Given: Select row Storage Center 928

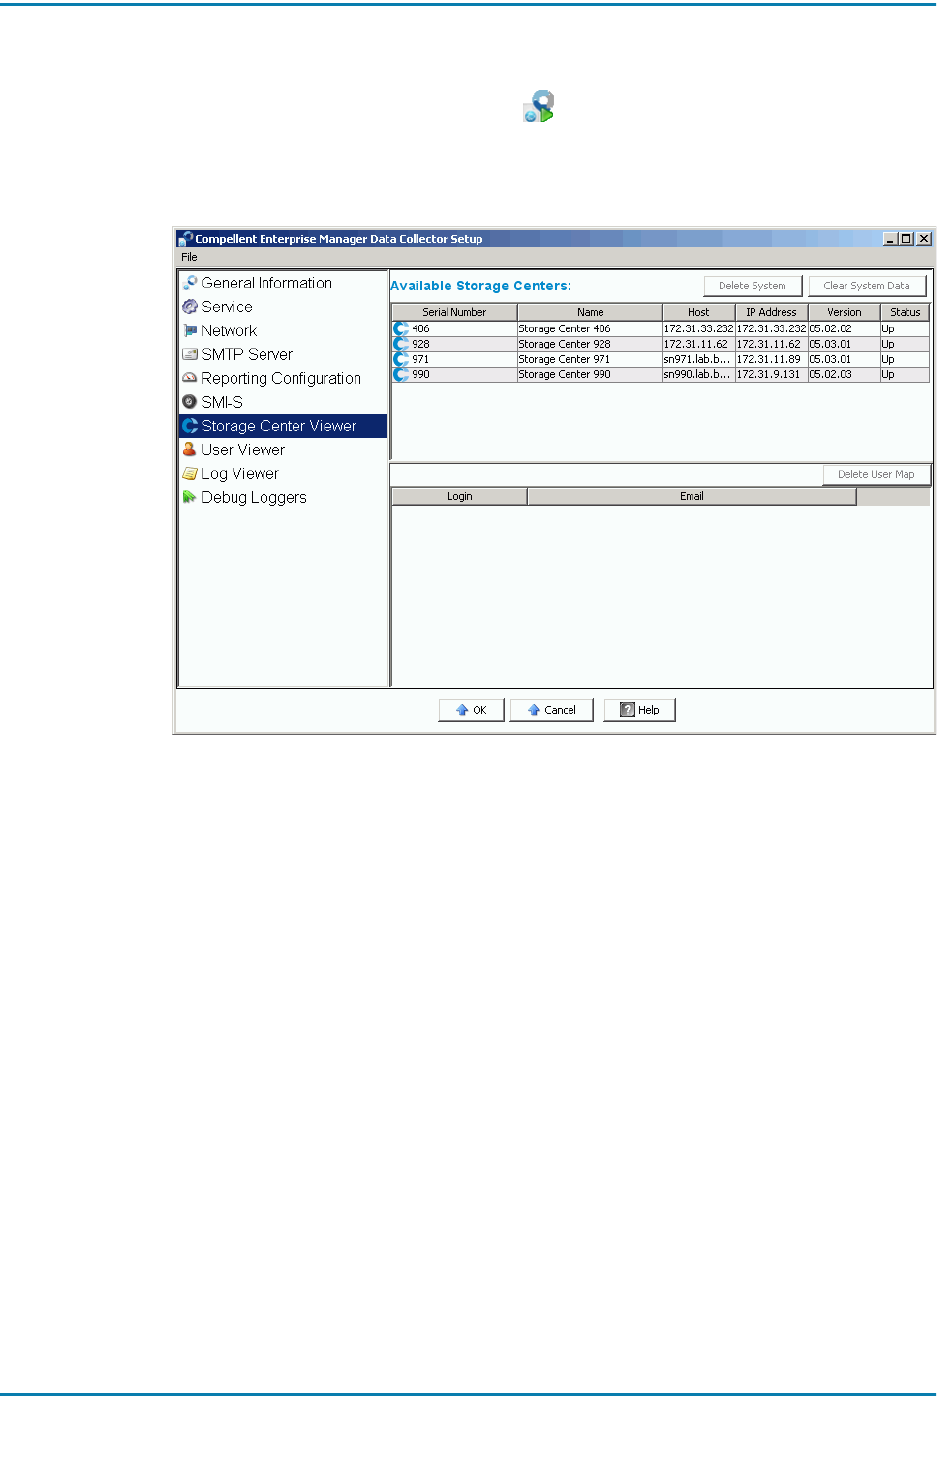Looking at the screenshot, I should point(660,344).
